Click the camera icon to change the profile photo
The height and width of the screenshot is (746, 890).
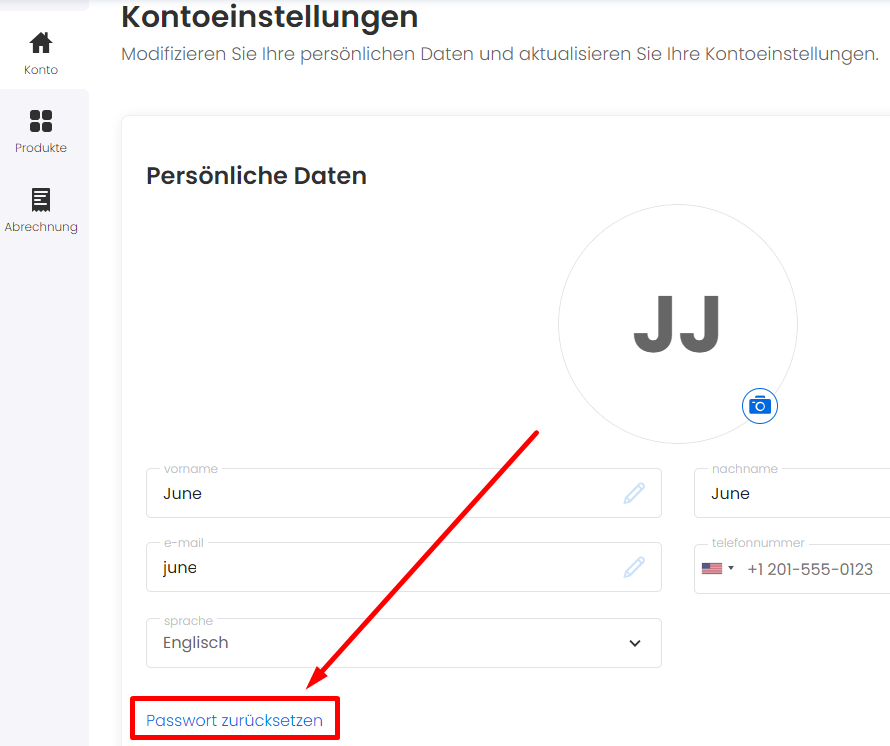pos(759,406)
